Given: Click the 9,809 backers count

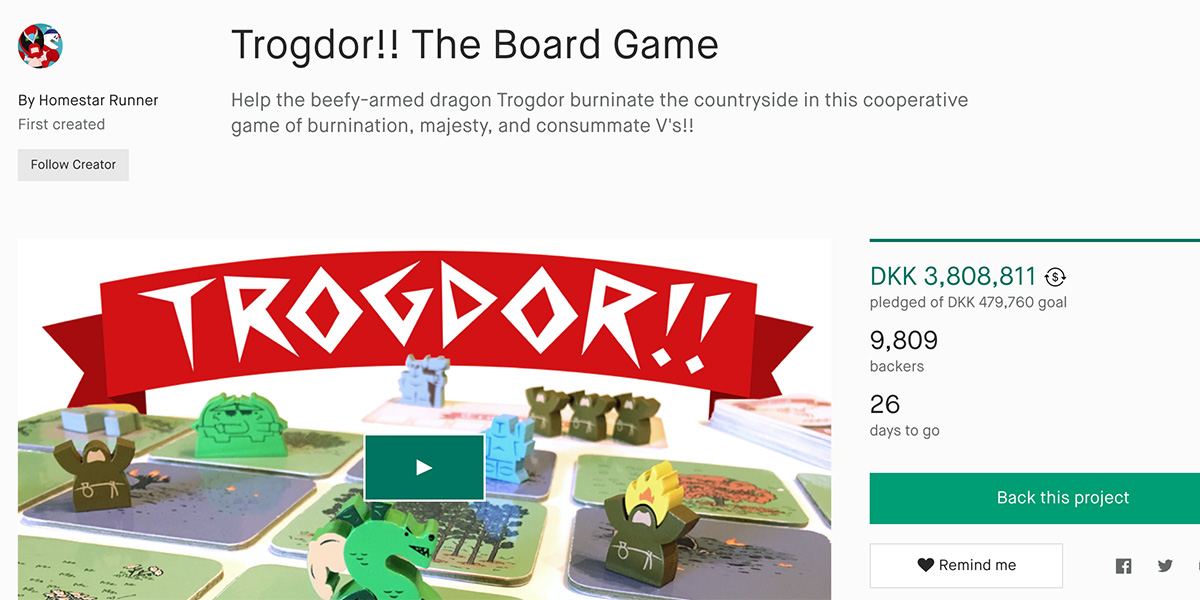Looking at the screenshot, I should coord(904,340).
